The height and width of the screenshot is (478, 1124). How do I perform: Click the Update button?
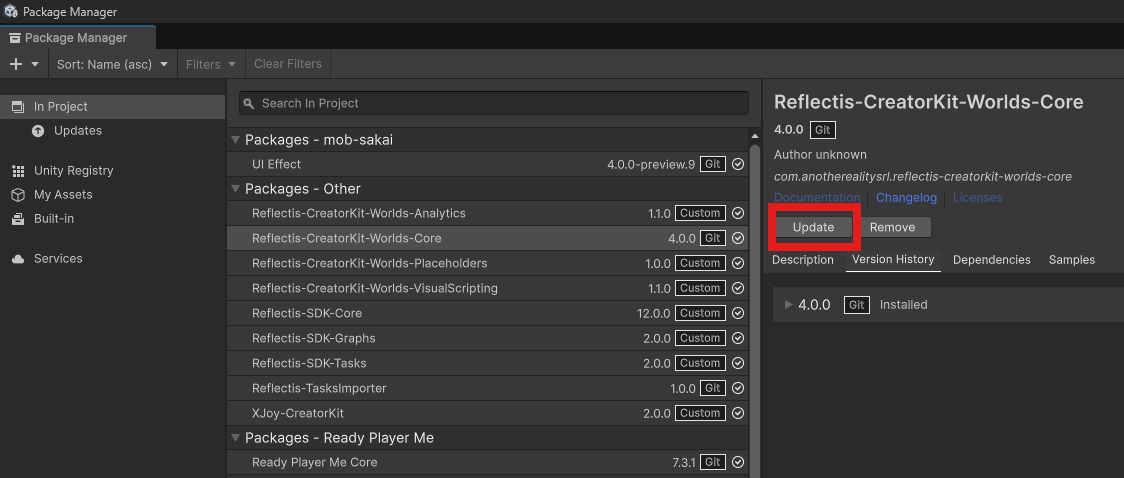pyautogui.click(x=813, y=227)
